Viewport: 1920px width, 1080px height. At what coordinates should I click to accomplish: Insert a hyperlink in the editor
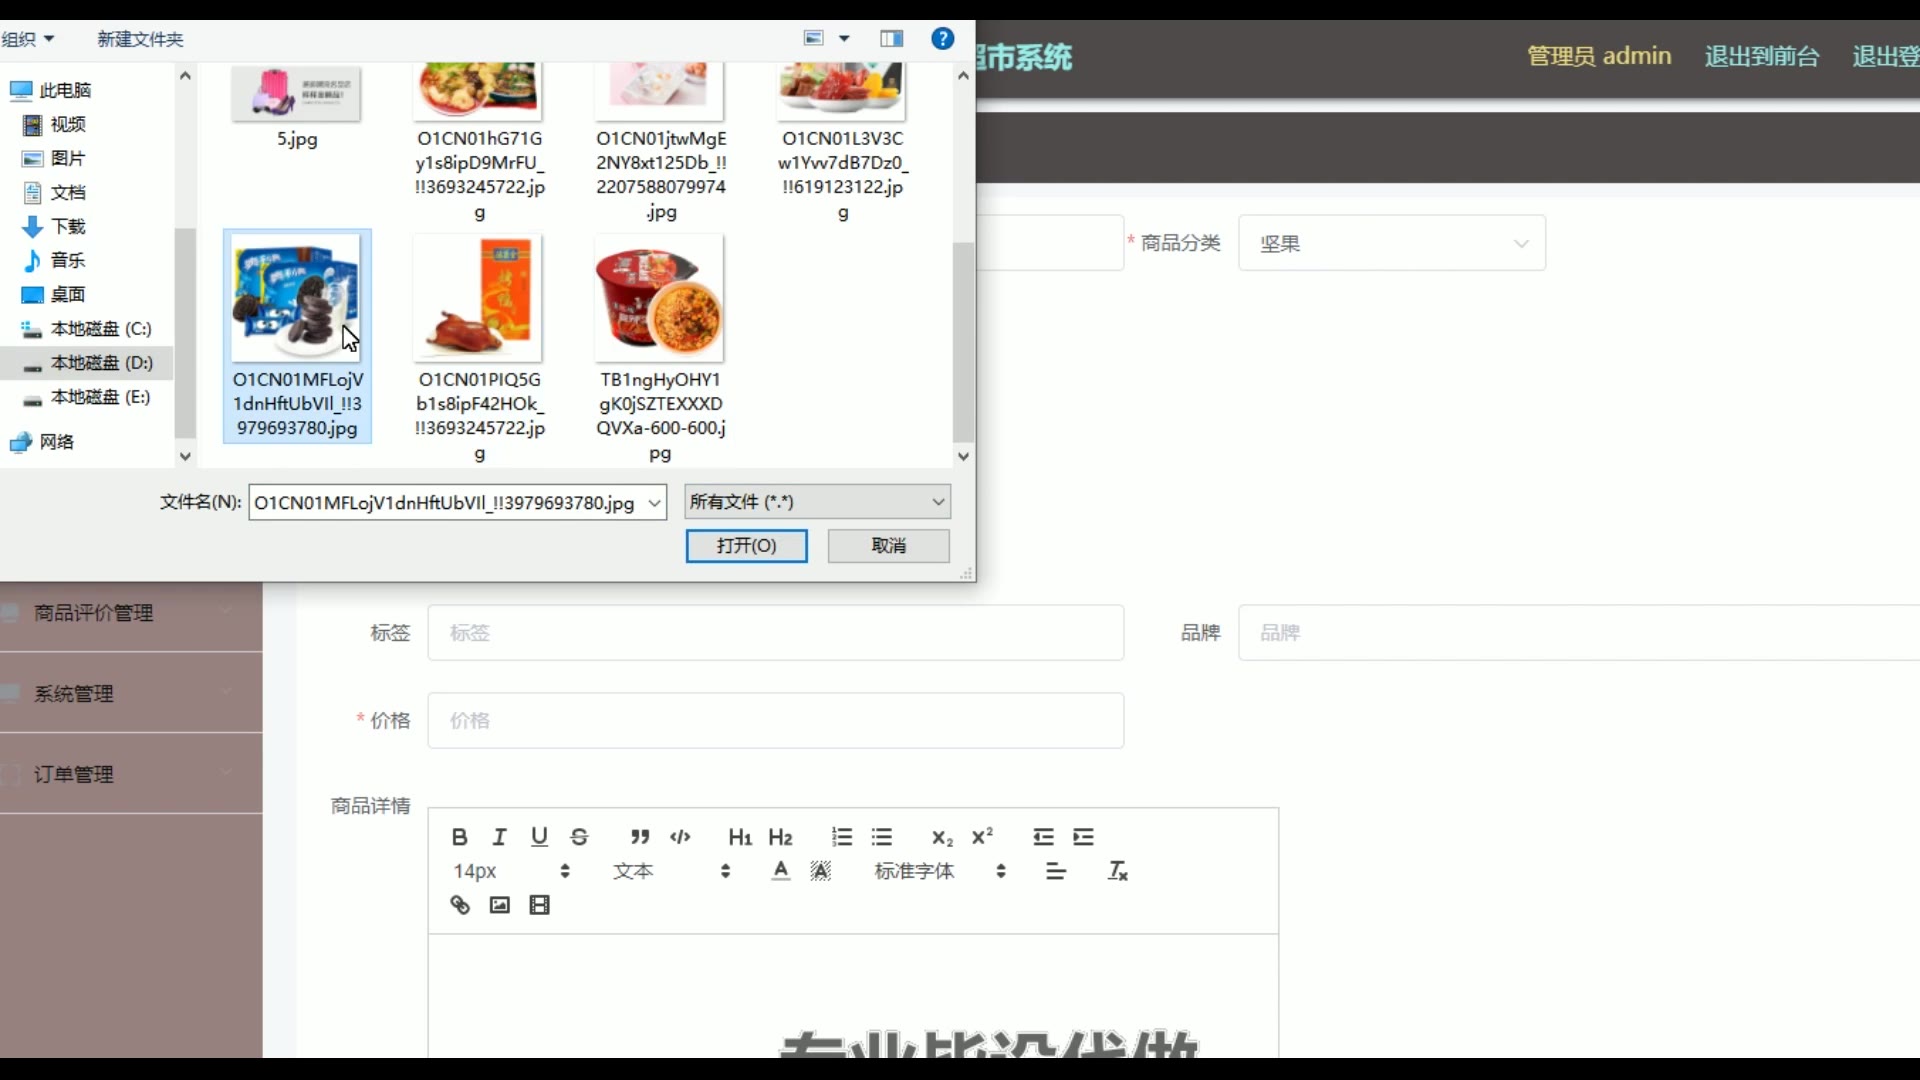(459, 905)
